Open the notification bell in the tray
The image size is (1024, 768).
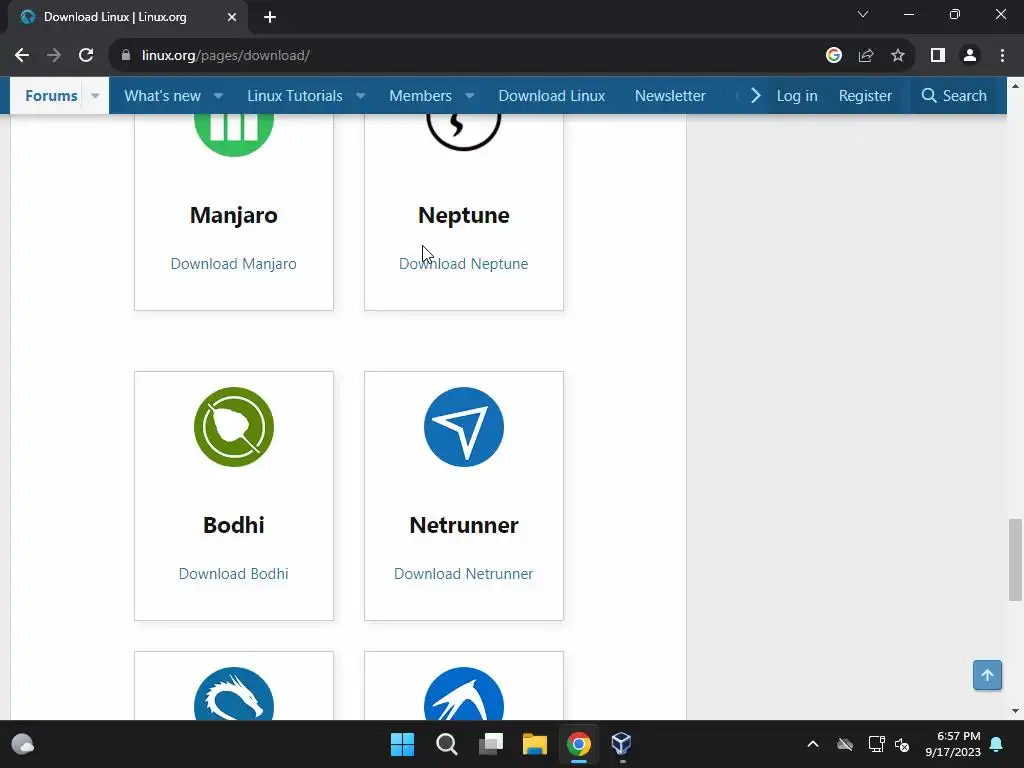(997, 744)
